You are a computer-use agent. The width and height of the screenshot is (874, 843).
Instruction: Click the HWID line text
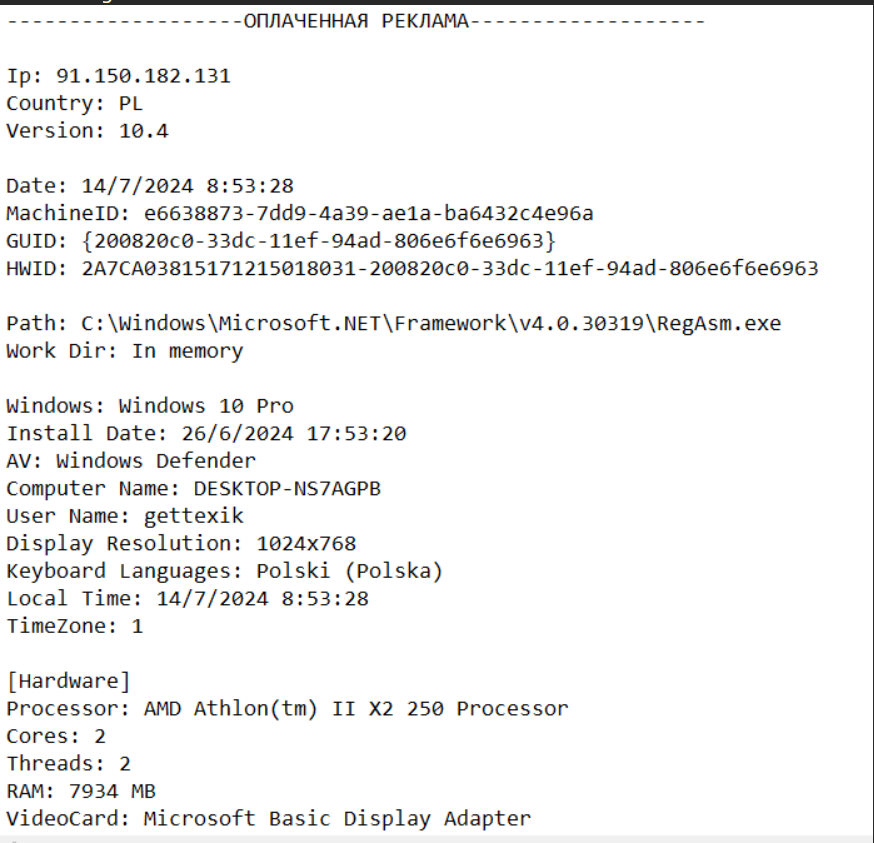[x=412, y=268]
